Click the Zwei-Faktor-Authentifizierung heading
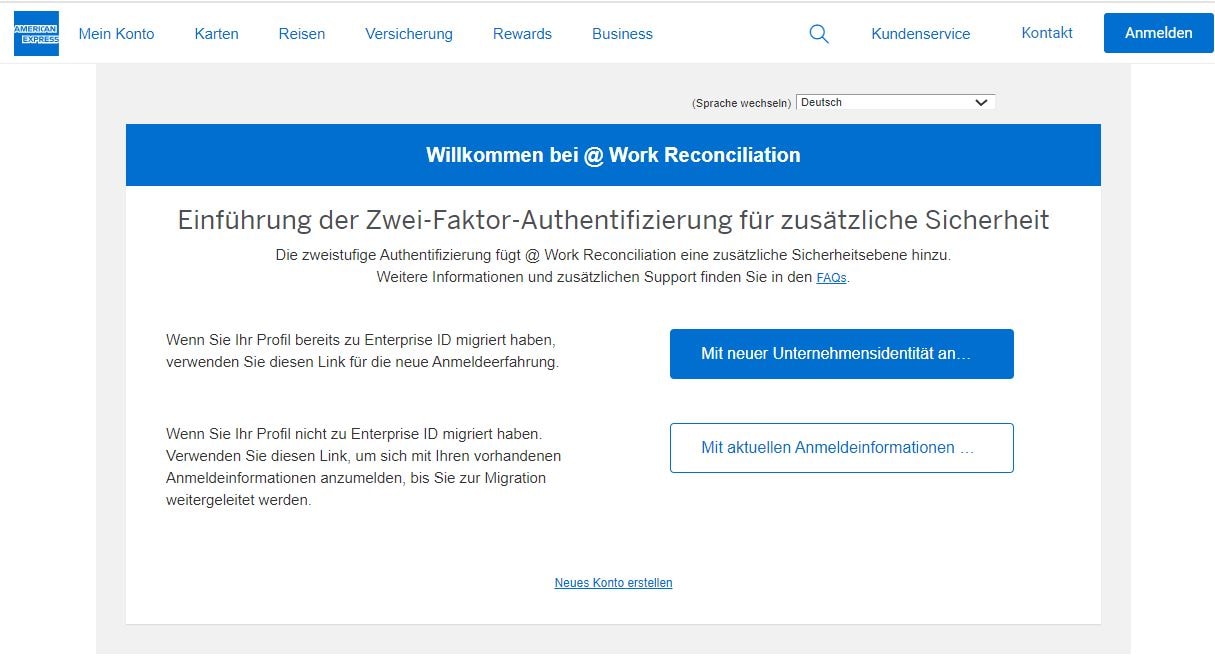 point(613,220)
